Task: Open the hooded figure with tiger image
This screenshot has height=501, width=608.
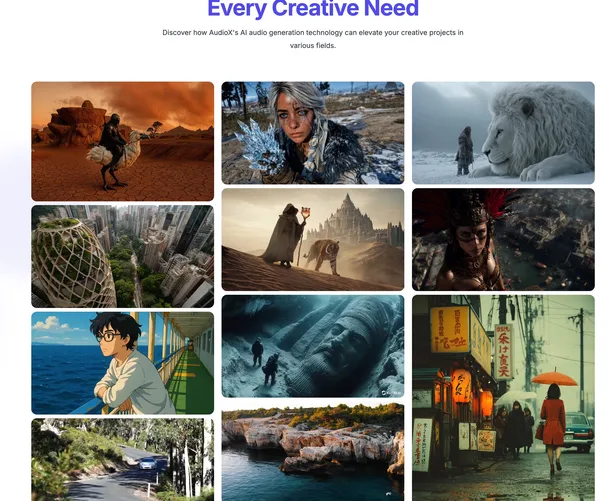Action: point(313,239)
